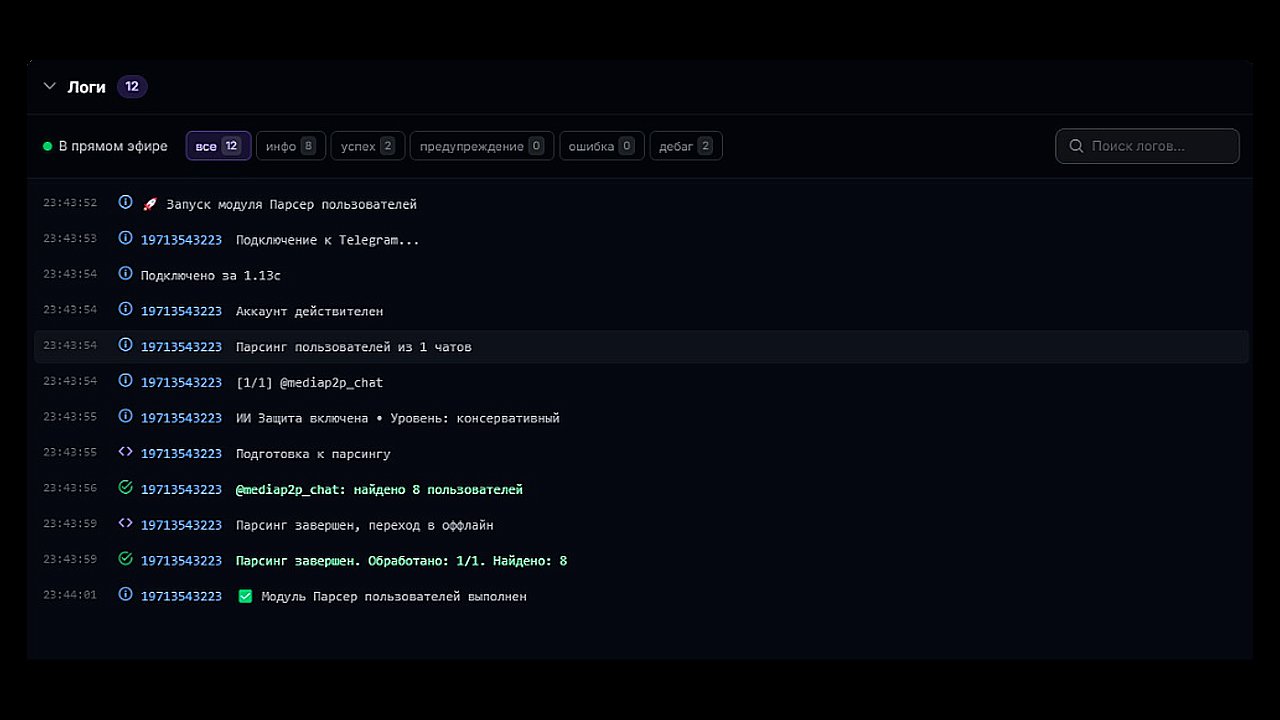This screenshot has width=1280, height=720.
Task: Select message "Парсинг завершен, переход в оффлайн"
Action: (x=365, y=525)
